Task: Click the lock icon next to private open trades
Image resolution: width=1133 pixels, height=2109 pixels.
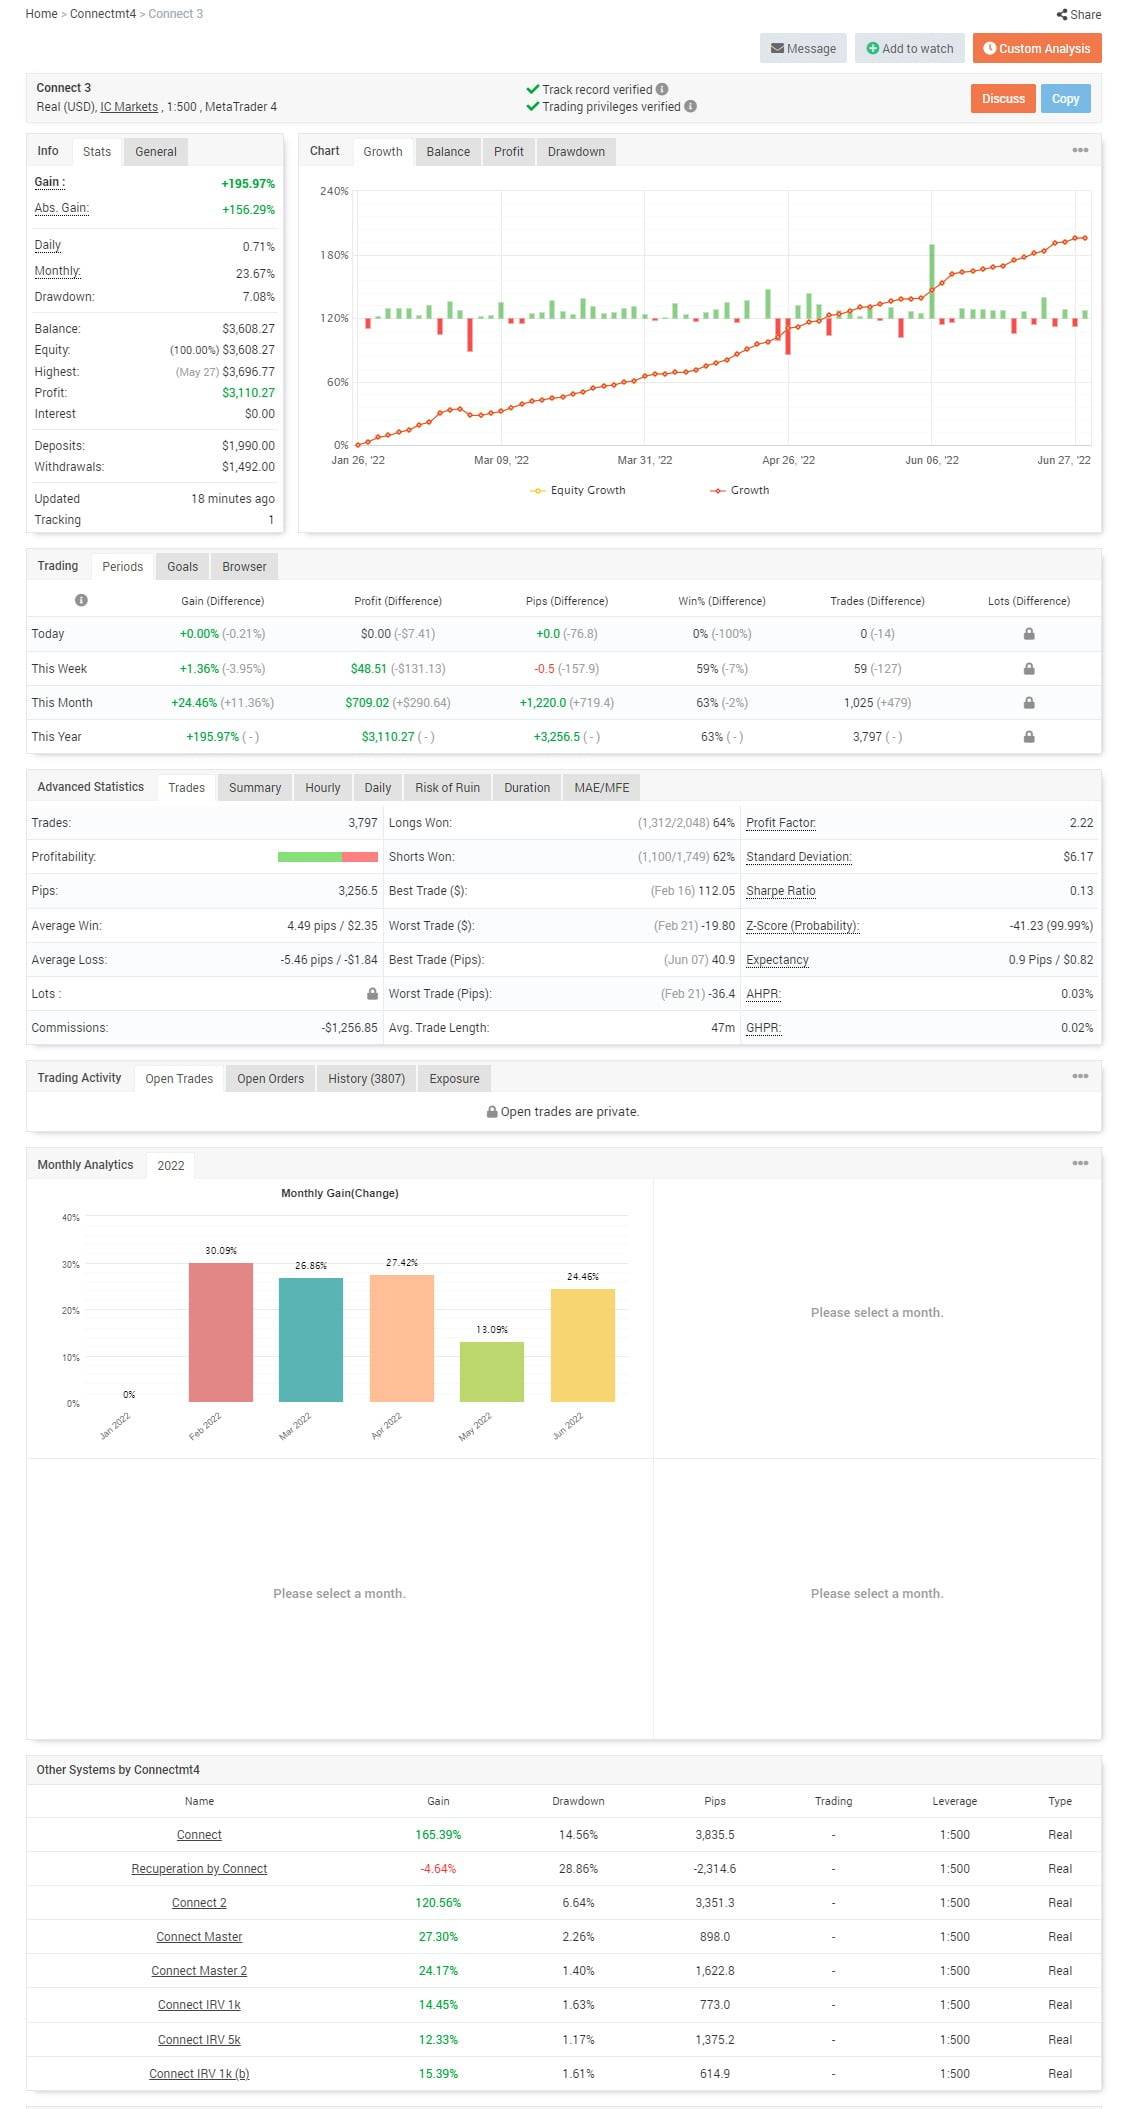Action: [x=492, y=1112]
